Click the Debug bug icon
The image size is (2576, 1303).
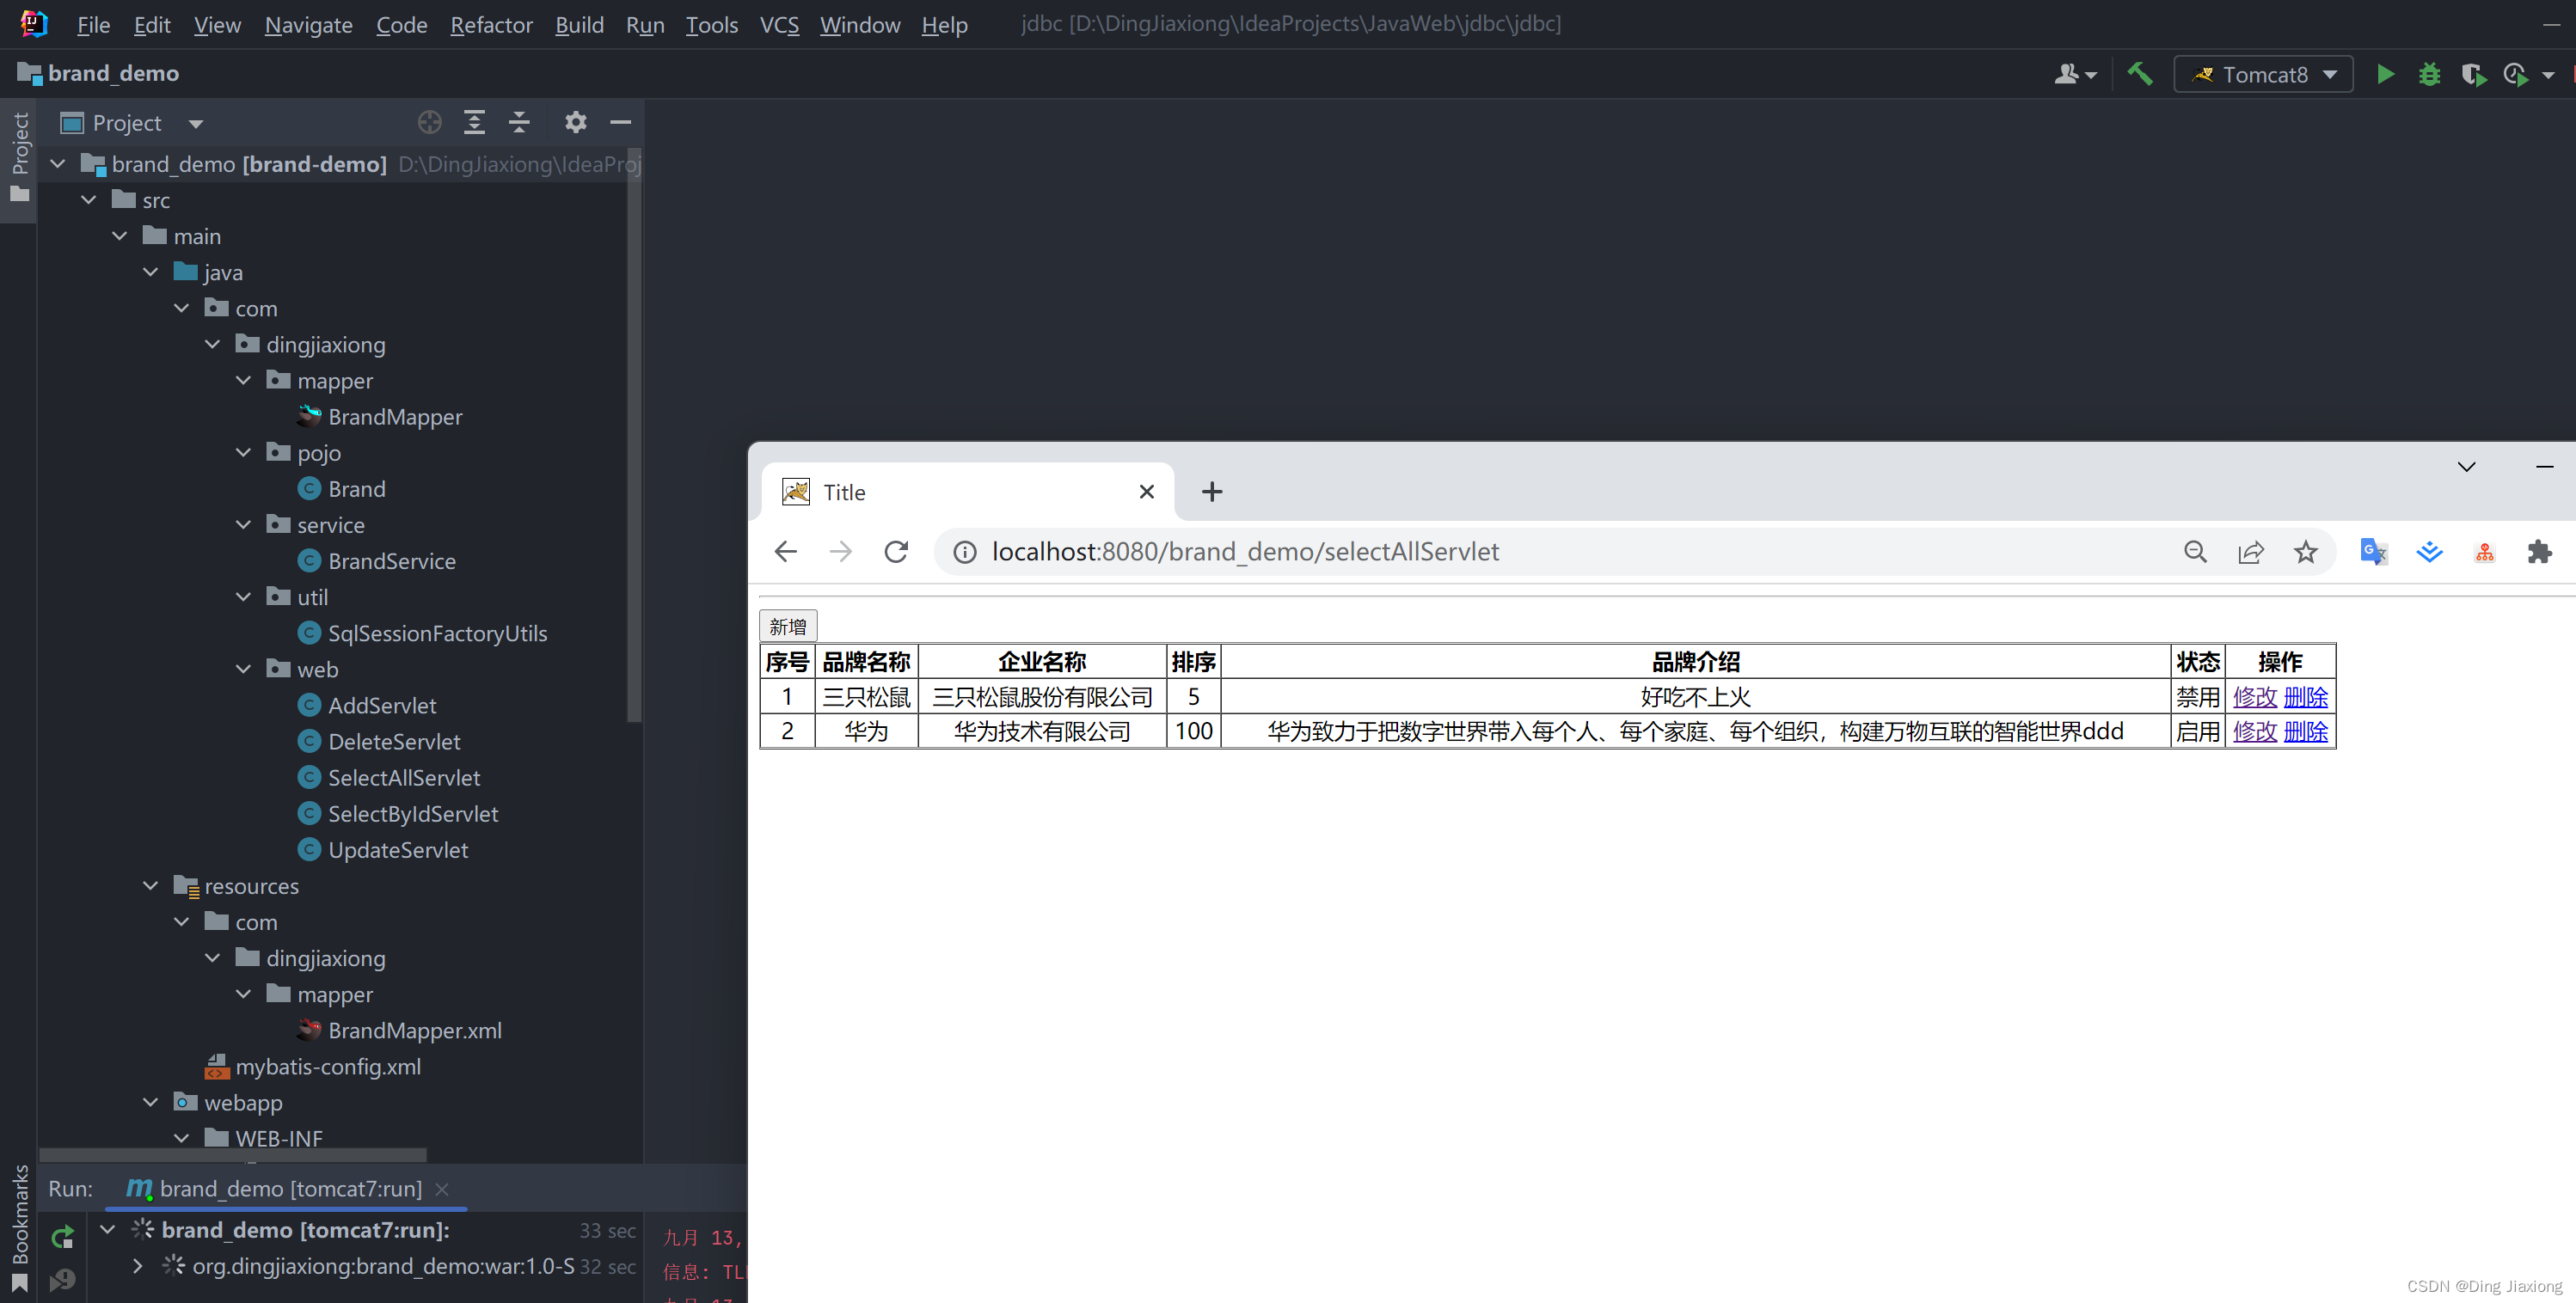(2429, 74)
